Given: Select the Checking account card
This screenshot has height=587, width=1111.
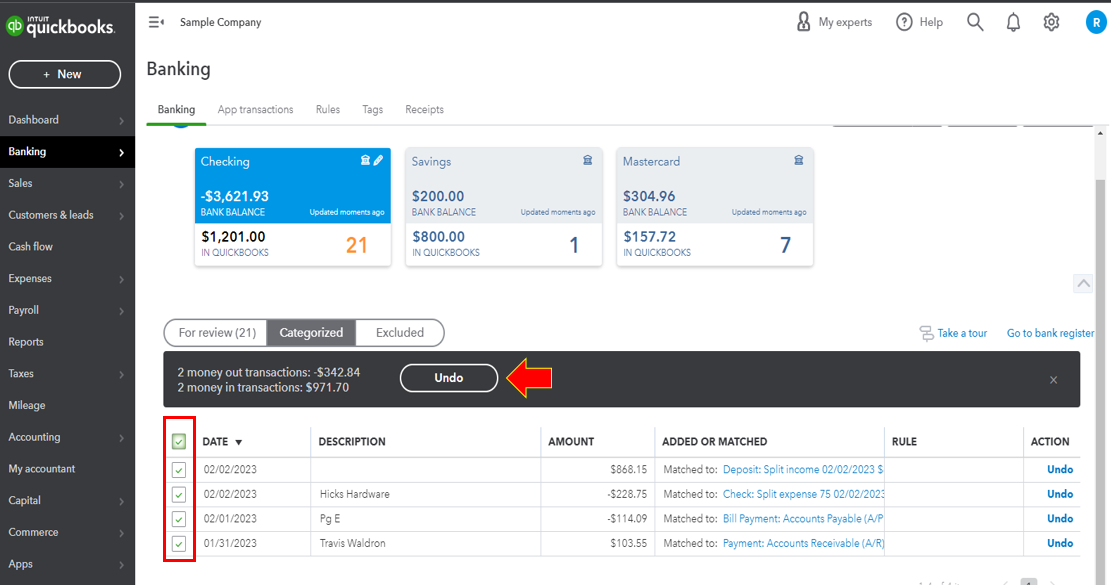Looking at the screenshot, I should (x=293, y=207).
